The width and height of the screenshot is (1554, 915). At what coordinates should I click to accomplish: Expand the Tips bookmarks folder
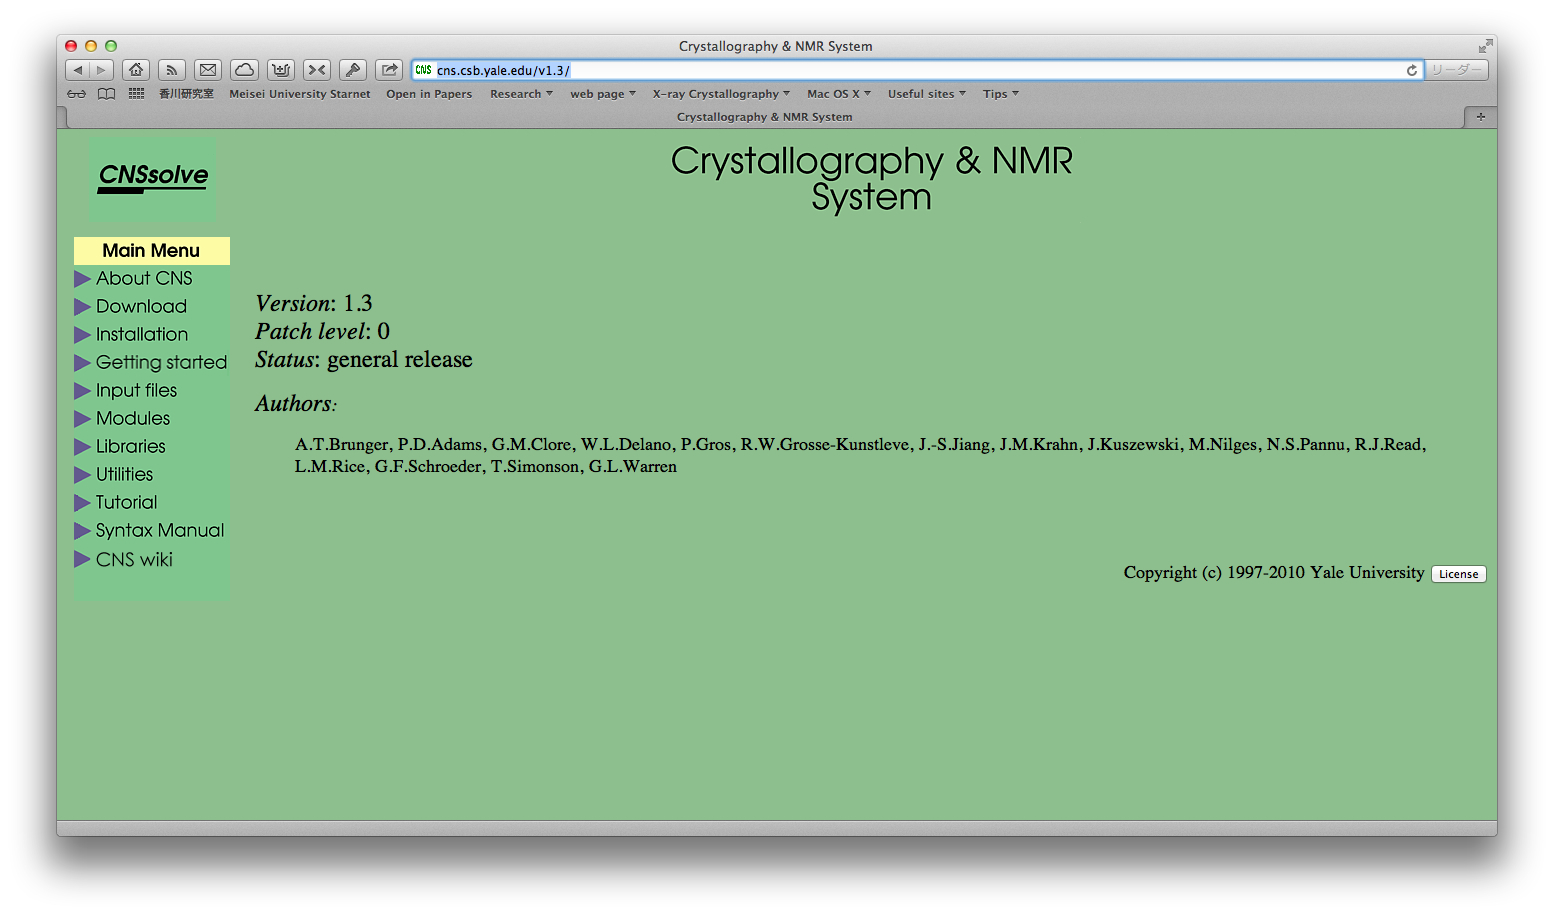pos(1001,94)
